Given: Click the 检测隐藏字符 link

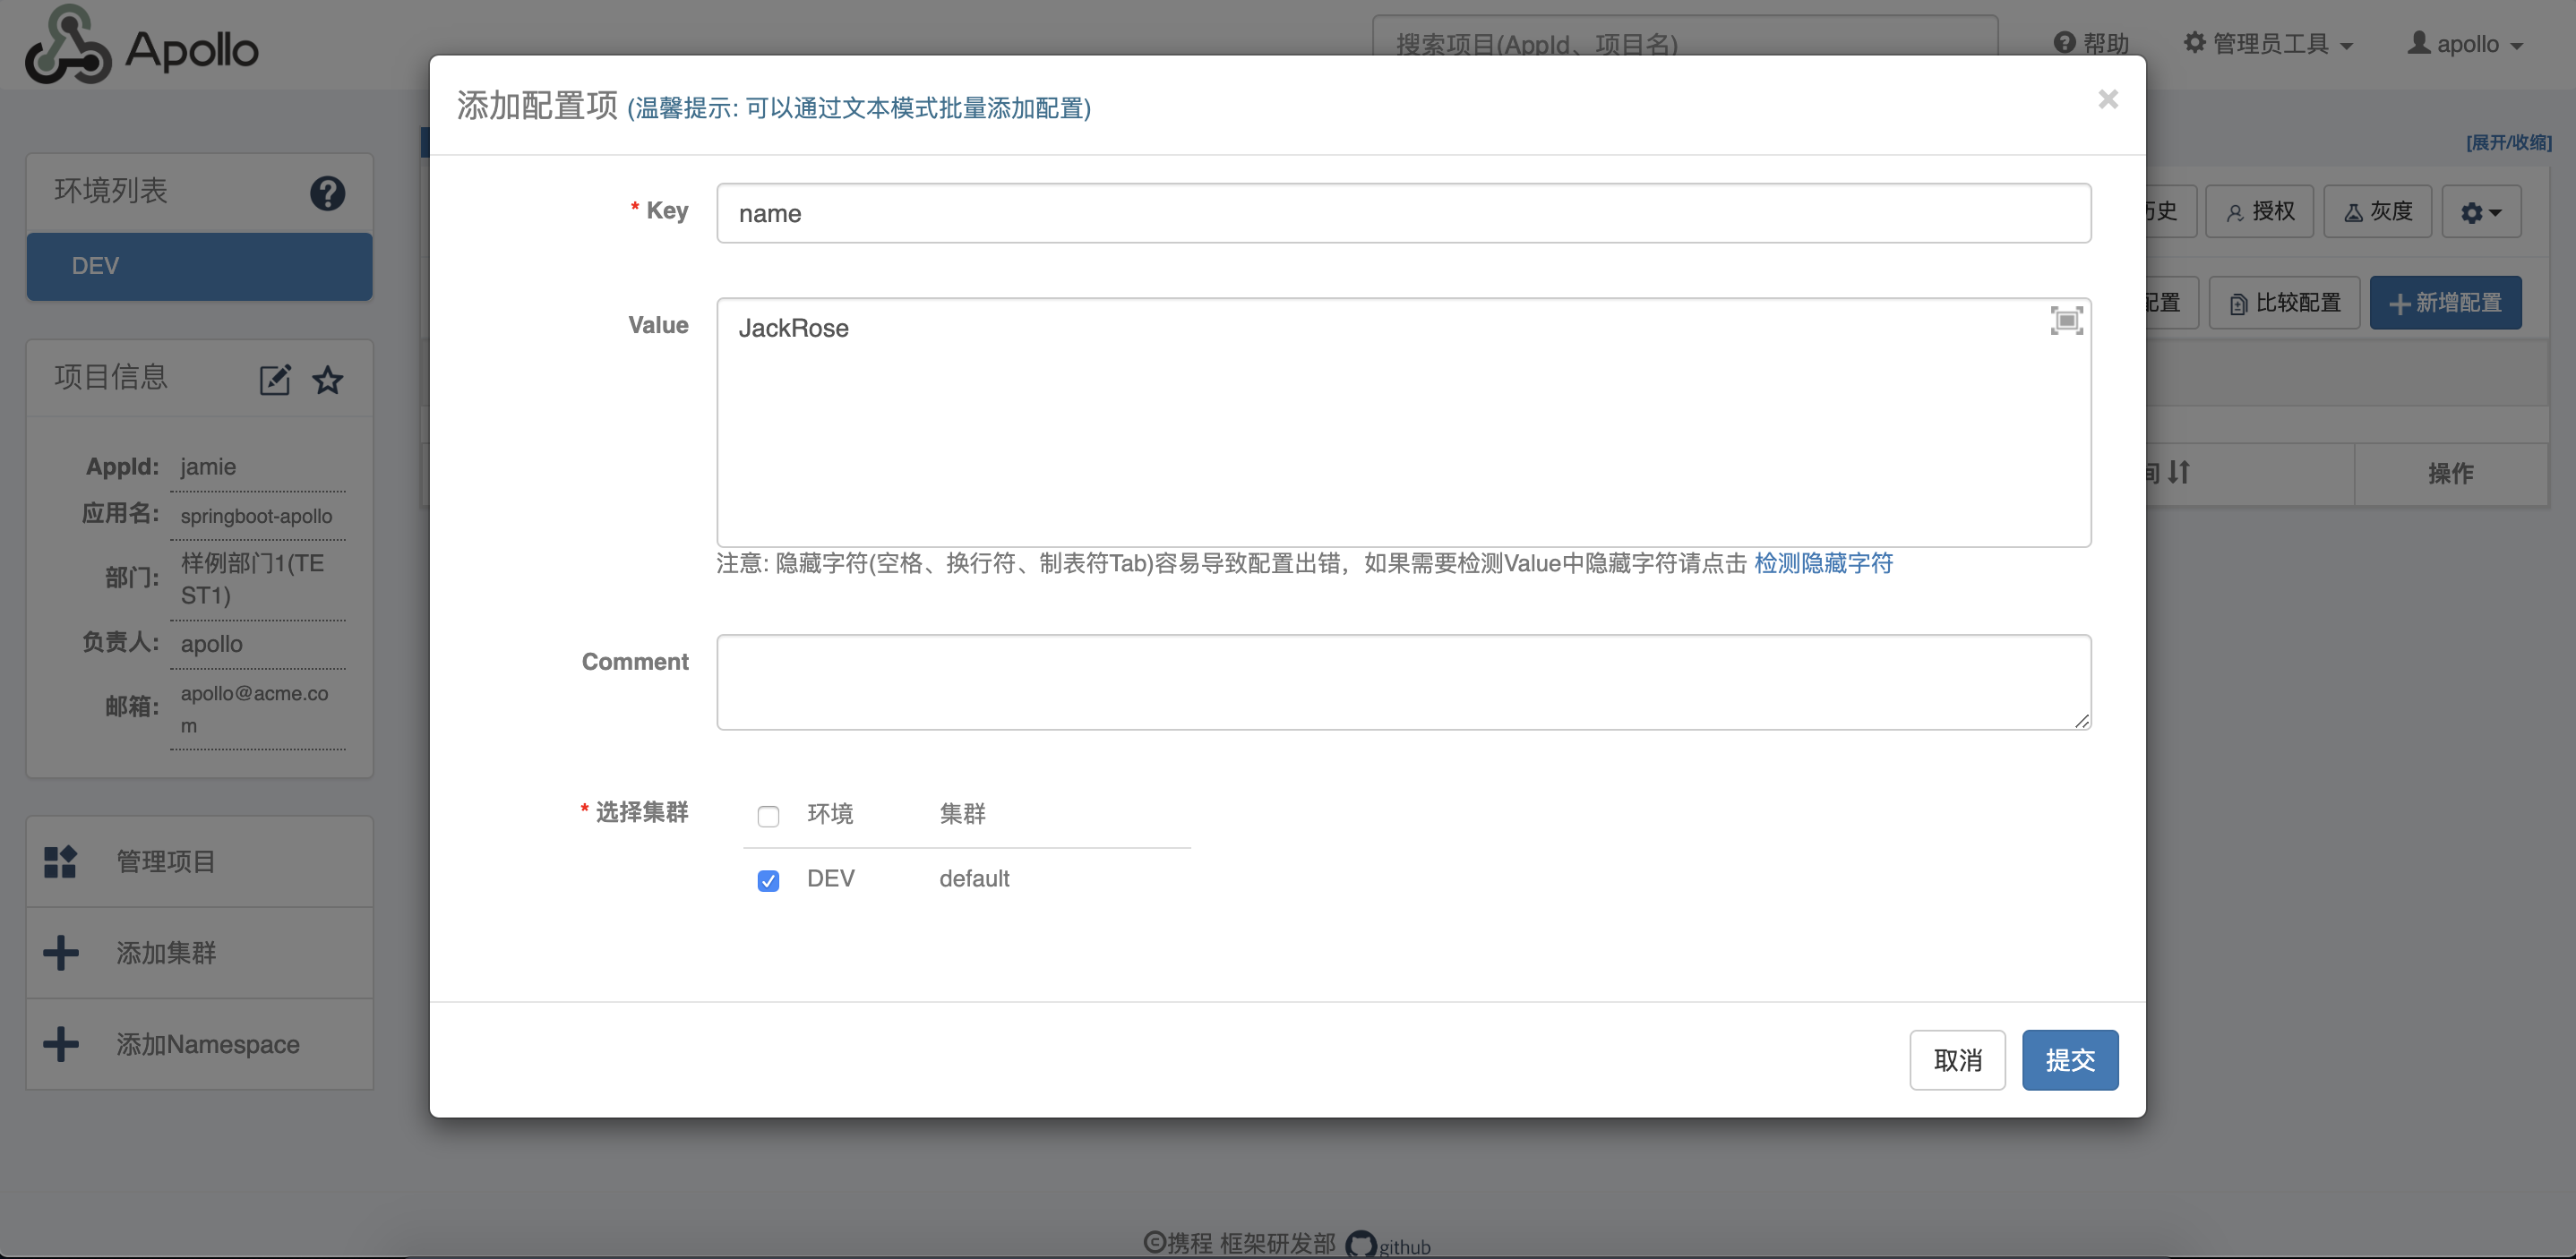Looking at the screenshot, I should [1823, 563].
